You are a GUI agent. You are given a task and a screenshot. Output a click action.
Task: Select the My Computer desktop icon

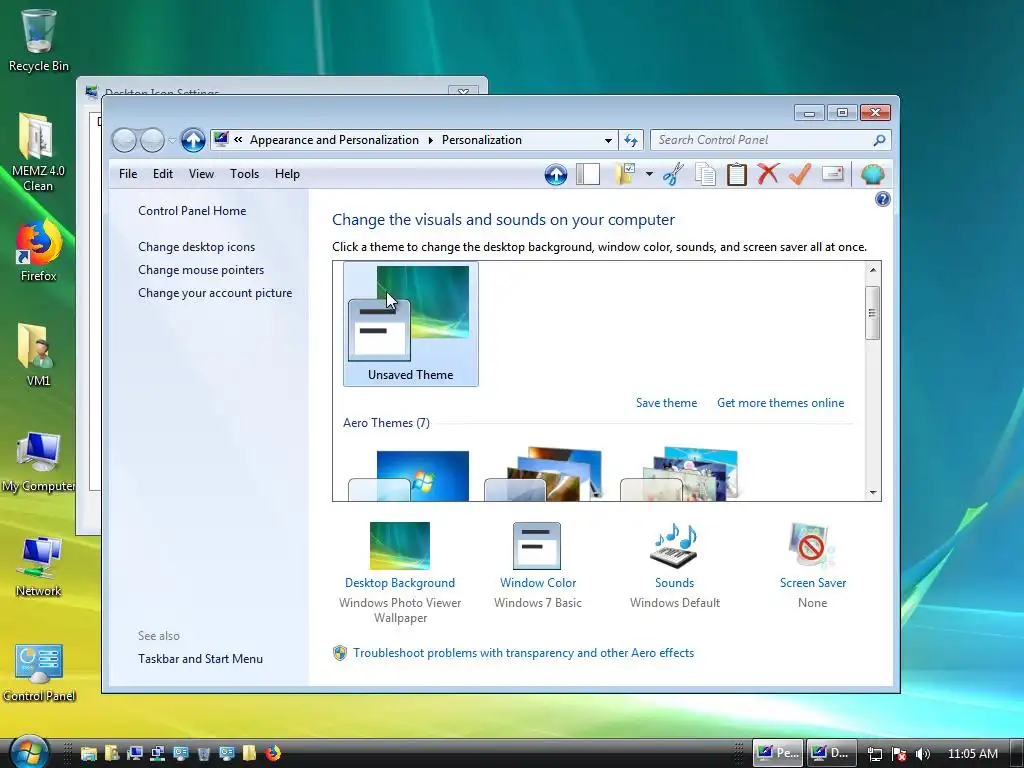[x=39, y=462]
